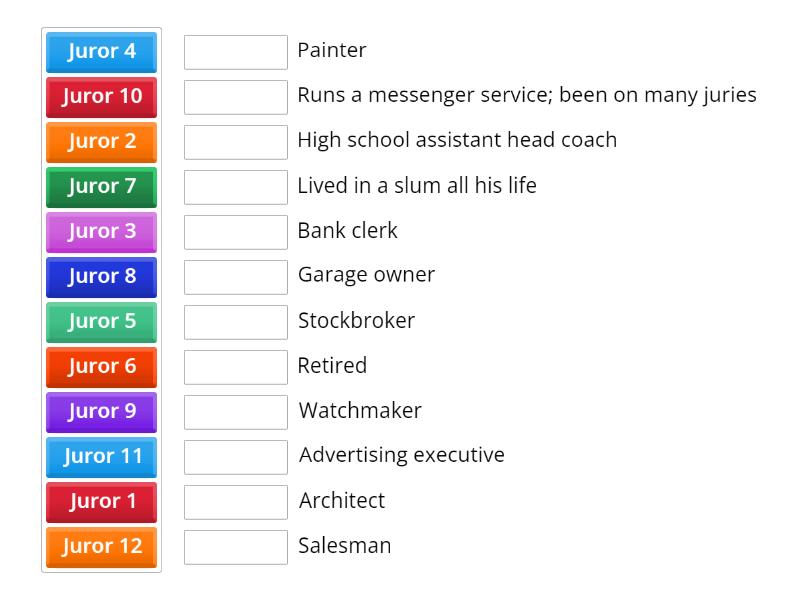
Task: Select the Juror 11 tile
Action: tap(100, 457)
